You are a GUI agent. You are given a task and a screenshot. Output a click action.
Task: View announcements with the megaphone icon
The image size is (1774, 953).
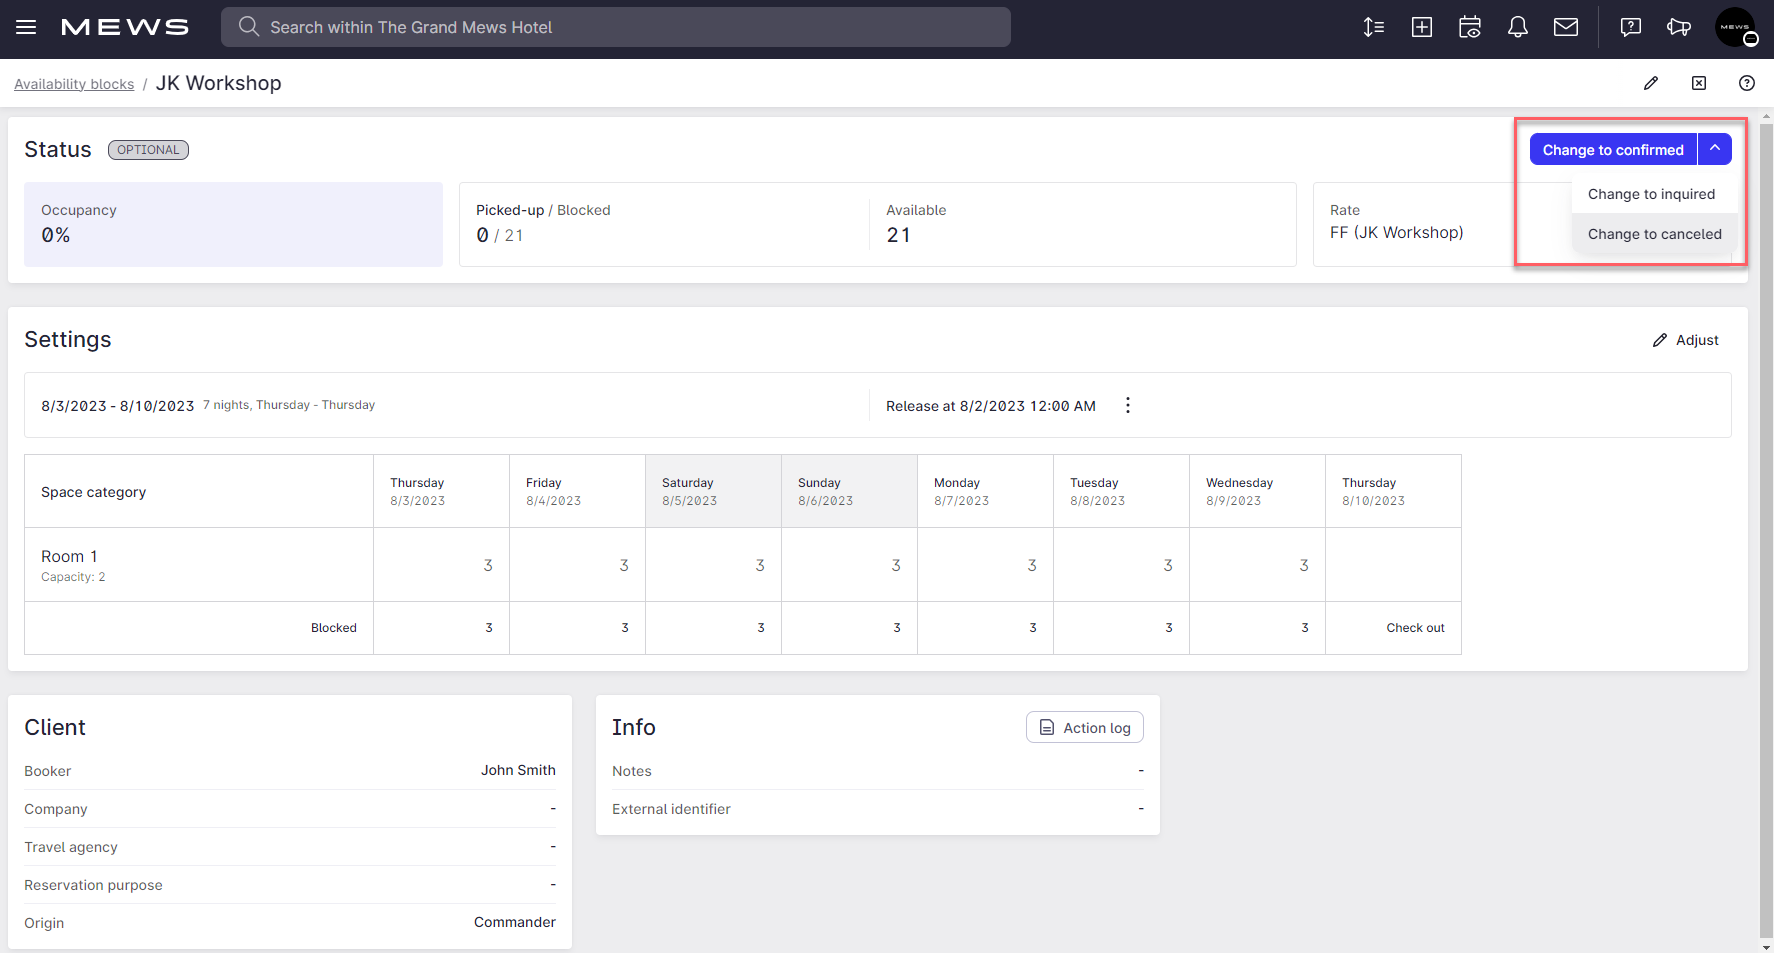[x=1679, y=27]
